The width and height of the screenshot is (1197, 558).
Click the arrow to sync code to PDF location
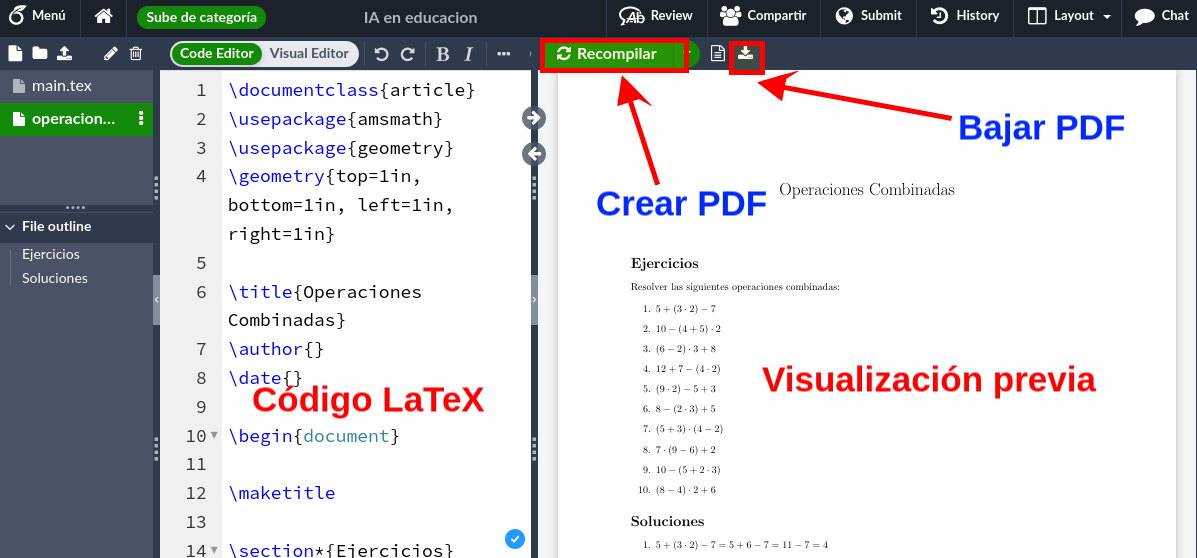click(534, 119)
